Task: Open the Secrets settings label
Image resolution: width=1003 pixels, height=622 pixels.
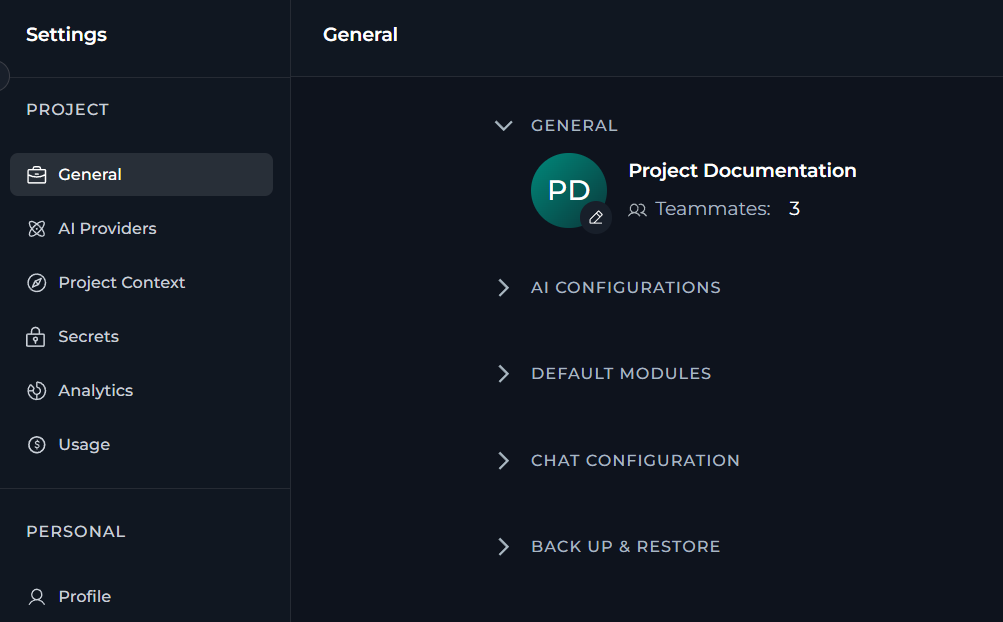Action: 88,337
